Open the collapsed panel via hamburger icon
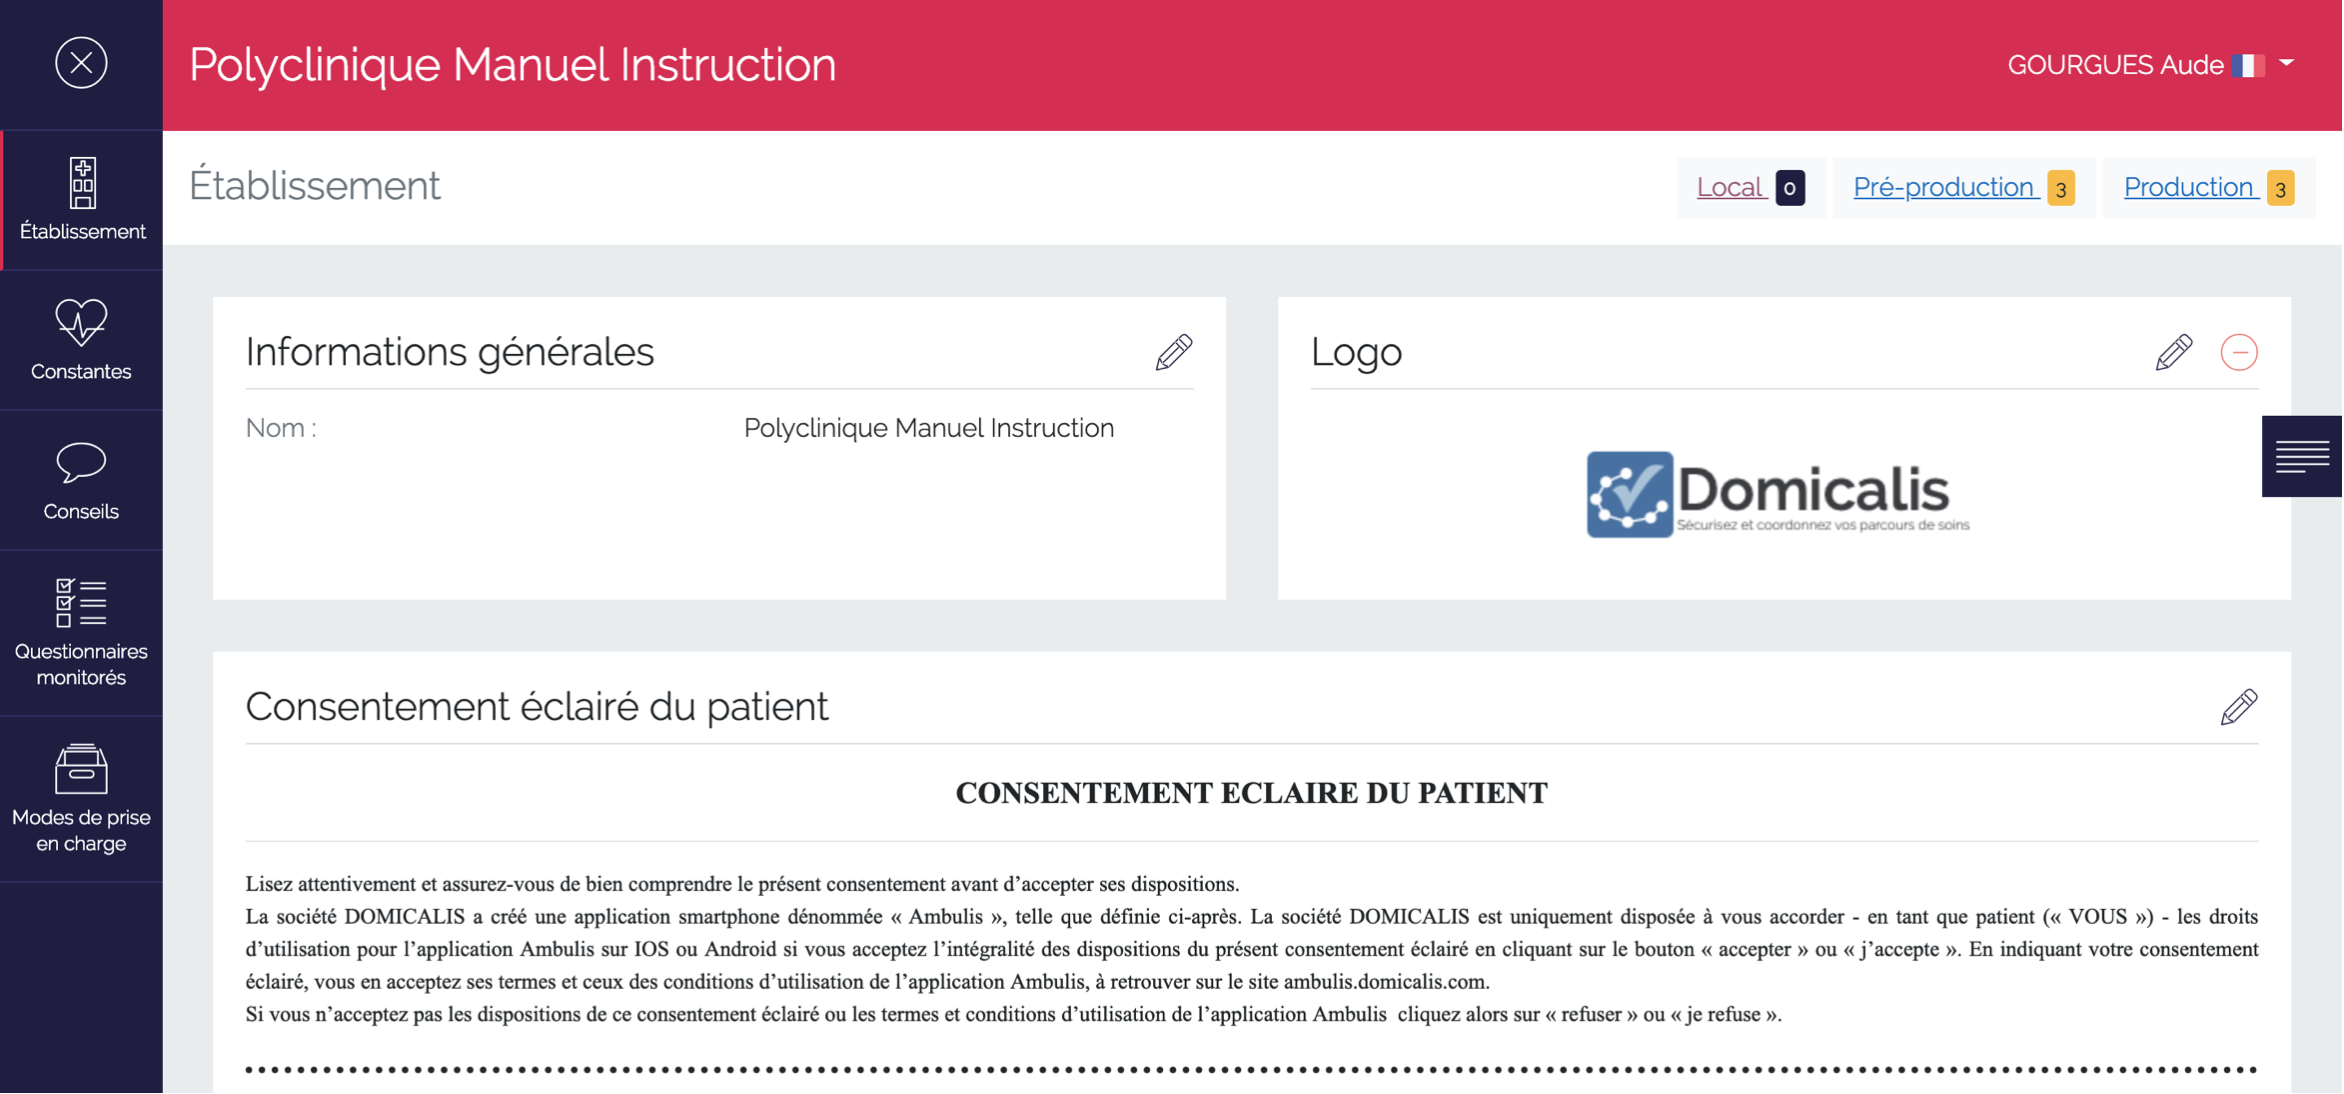 [2303, 456]
